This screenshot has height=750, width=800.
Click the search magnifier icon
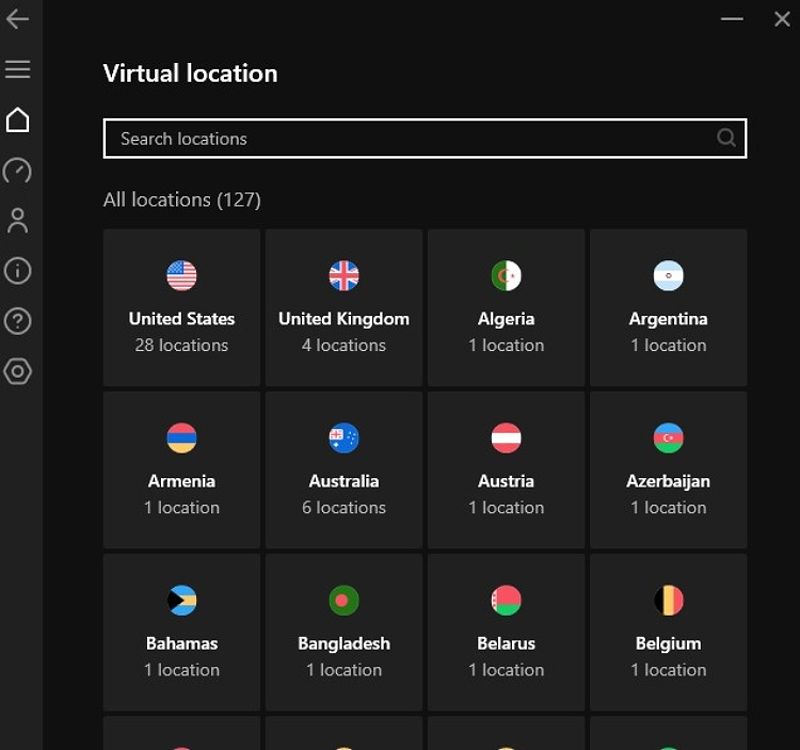coord(726,138)
